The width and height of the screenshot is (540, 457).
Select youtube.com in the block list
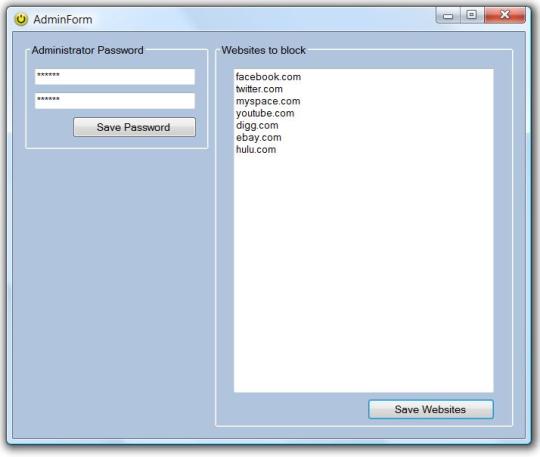tap(265, 113)
